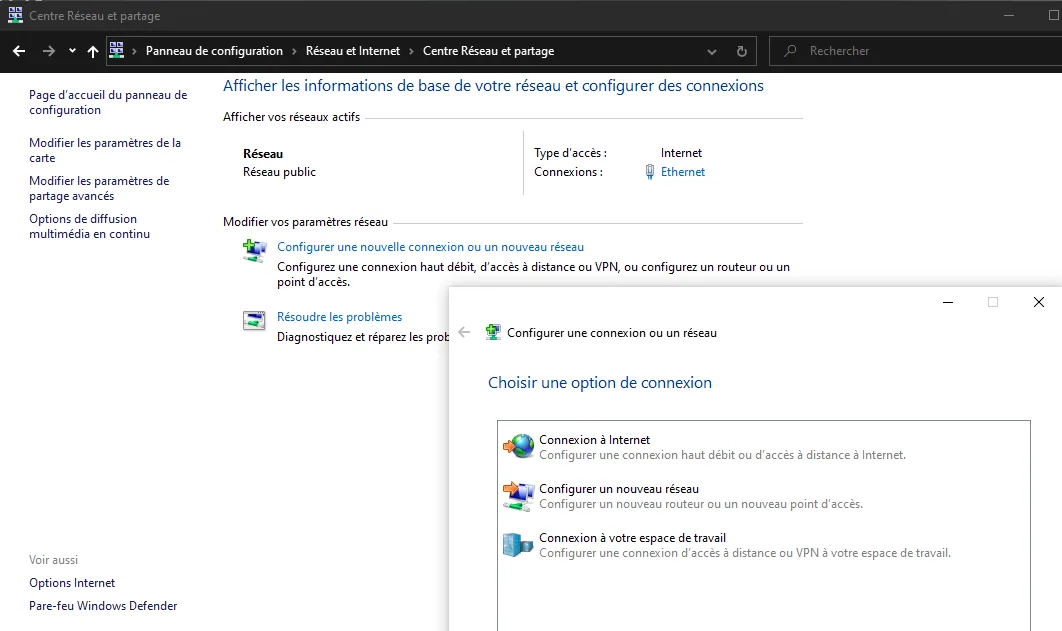Go up one level with the up arrow
The width and height of the screenshot is (1062, 631).
coord(93,51)
